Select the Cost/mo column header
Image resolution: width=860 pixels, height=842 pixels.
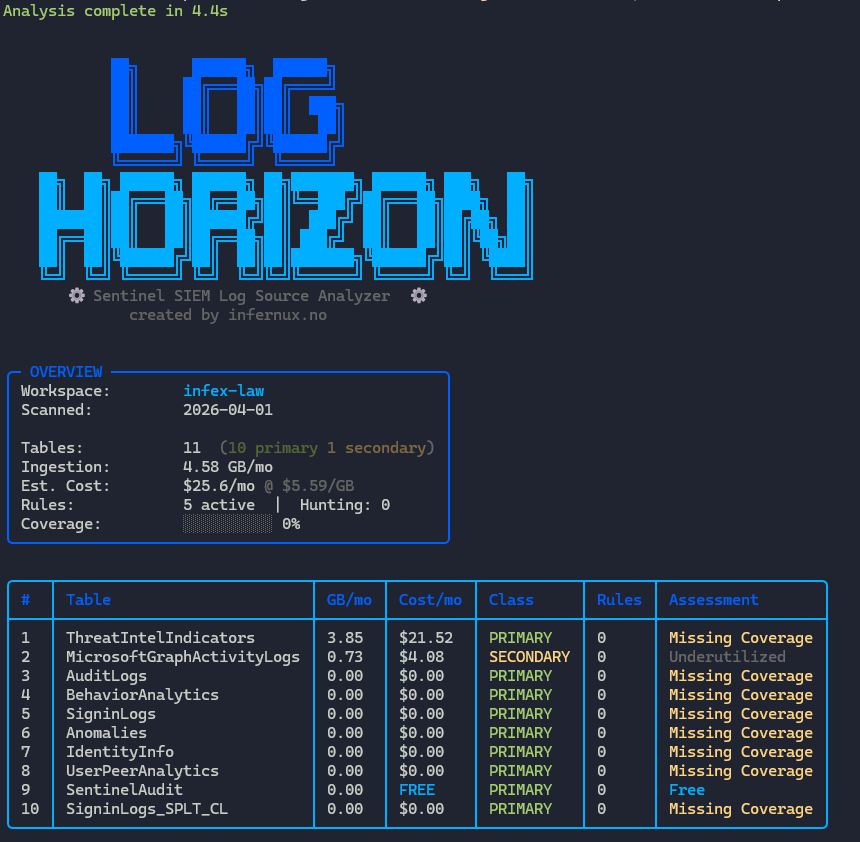(431, 600)
